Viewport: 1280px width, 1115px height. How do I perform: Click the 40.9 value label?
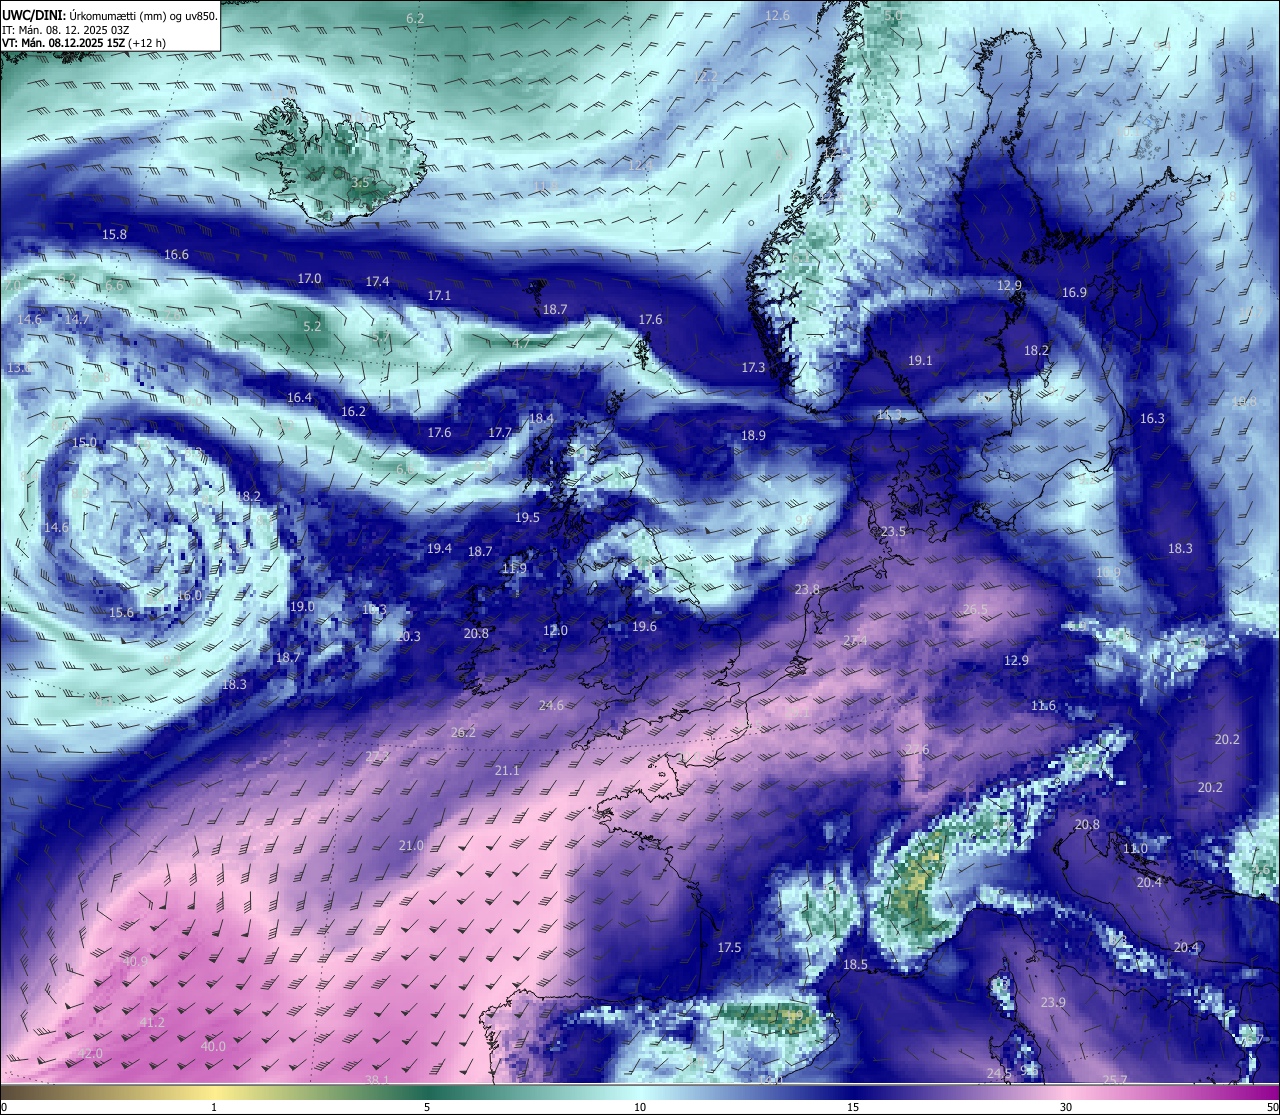(x=135, y=961)
